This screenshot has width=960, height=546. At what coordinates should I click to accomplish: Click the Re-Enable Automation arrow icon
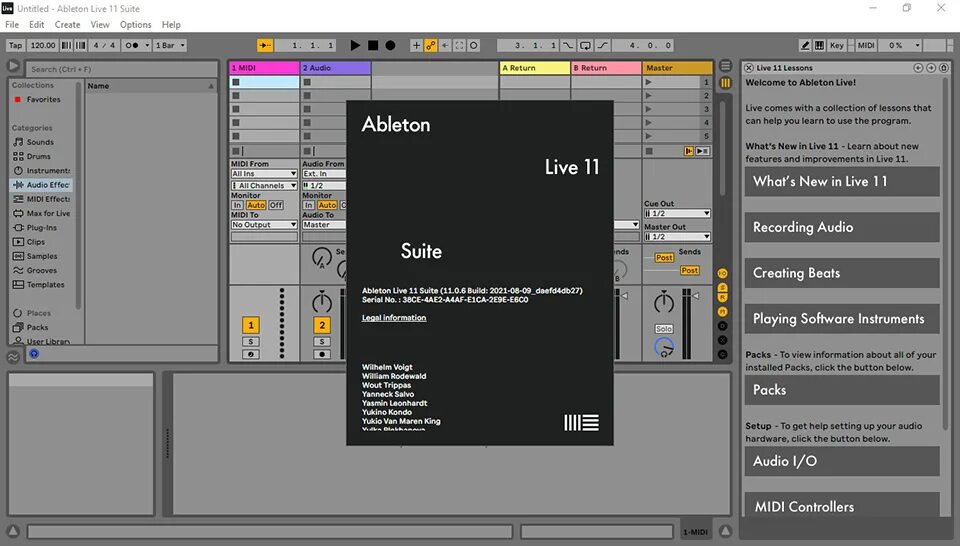click(x=445, y=45)
